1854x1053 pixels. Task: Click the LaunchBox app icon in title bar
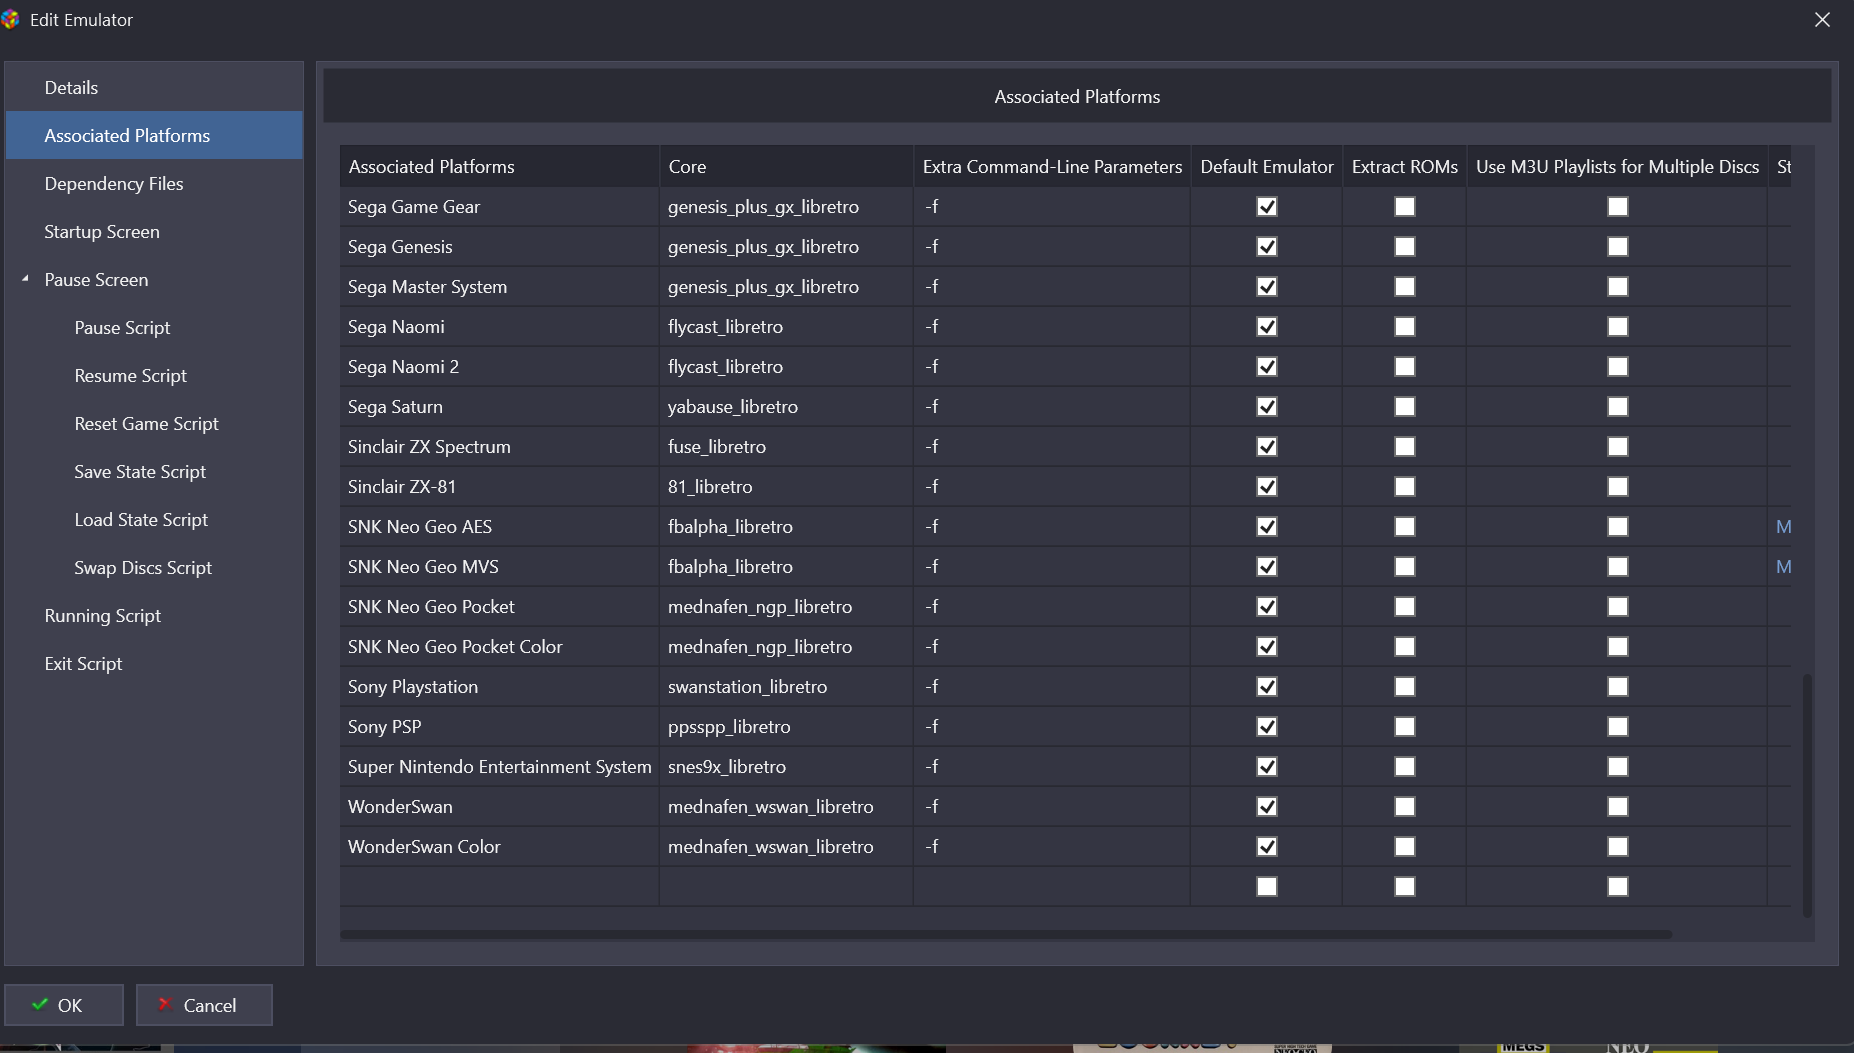(10, 19)
